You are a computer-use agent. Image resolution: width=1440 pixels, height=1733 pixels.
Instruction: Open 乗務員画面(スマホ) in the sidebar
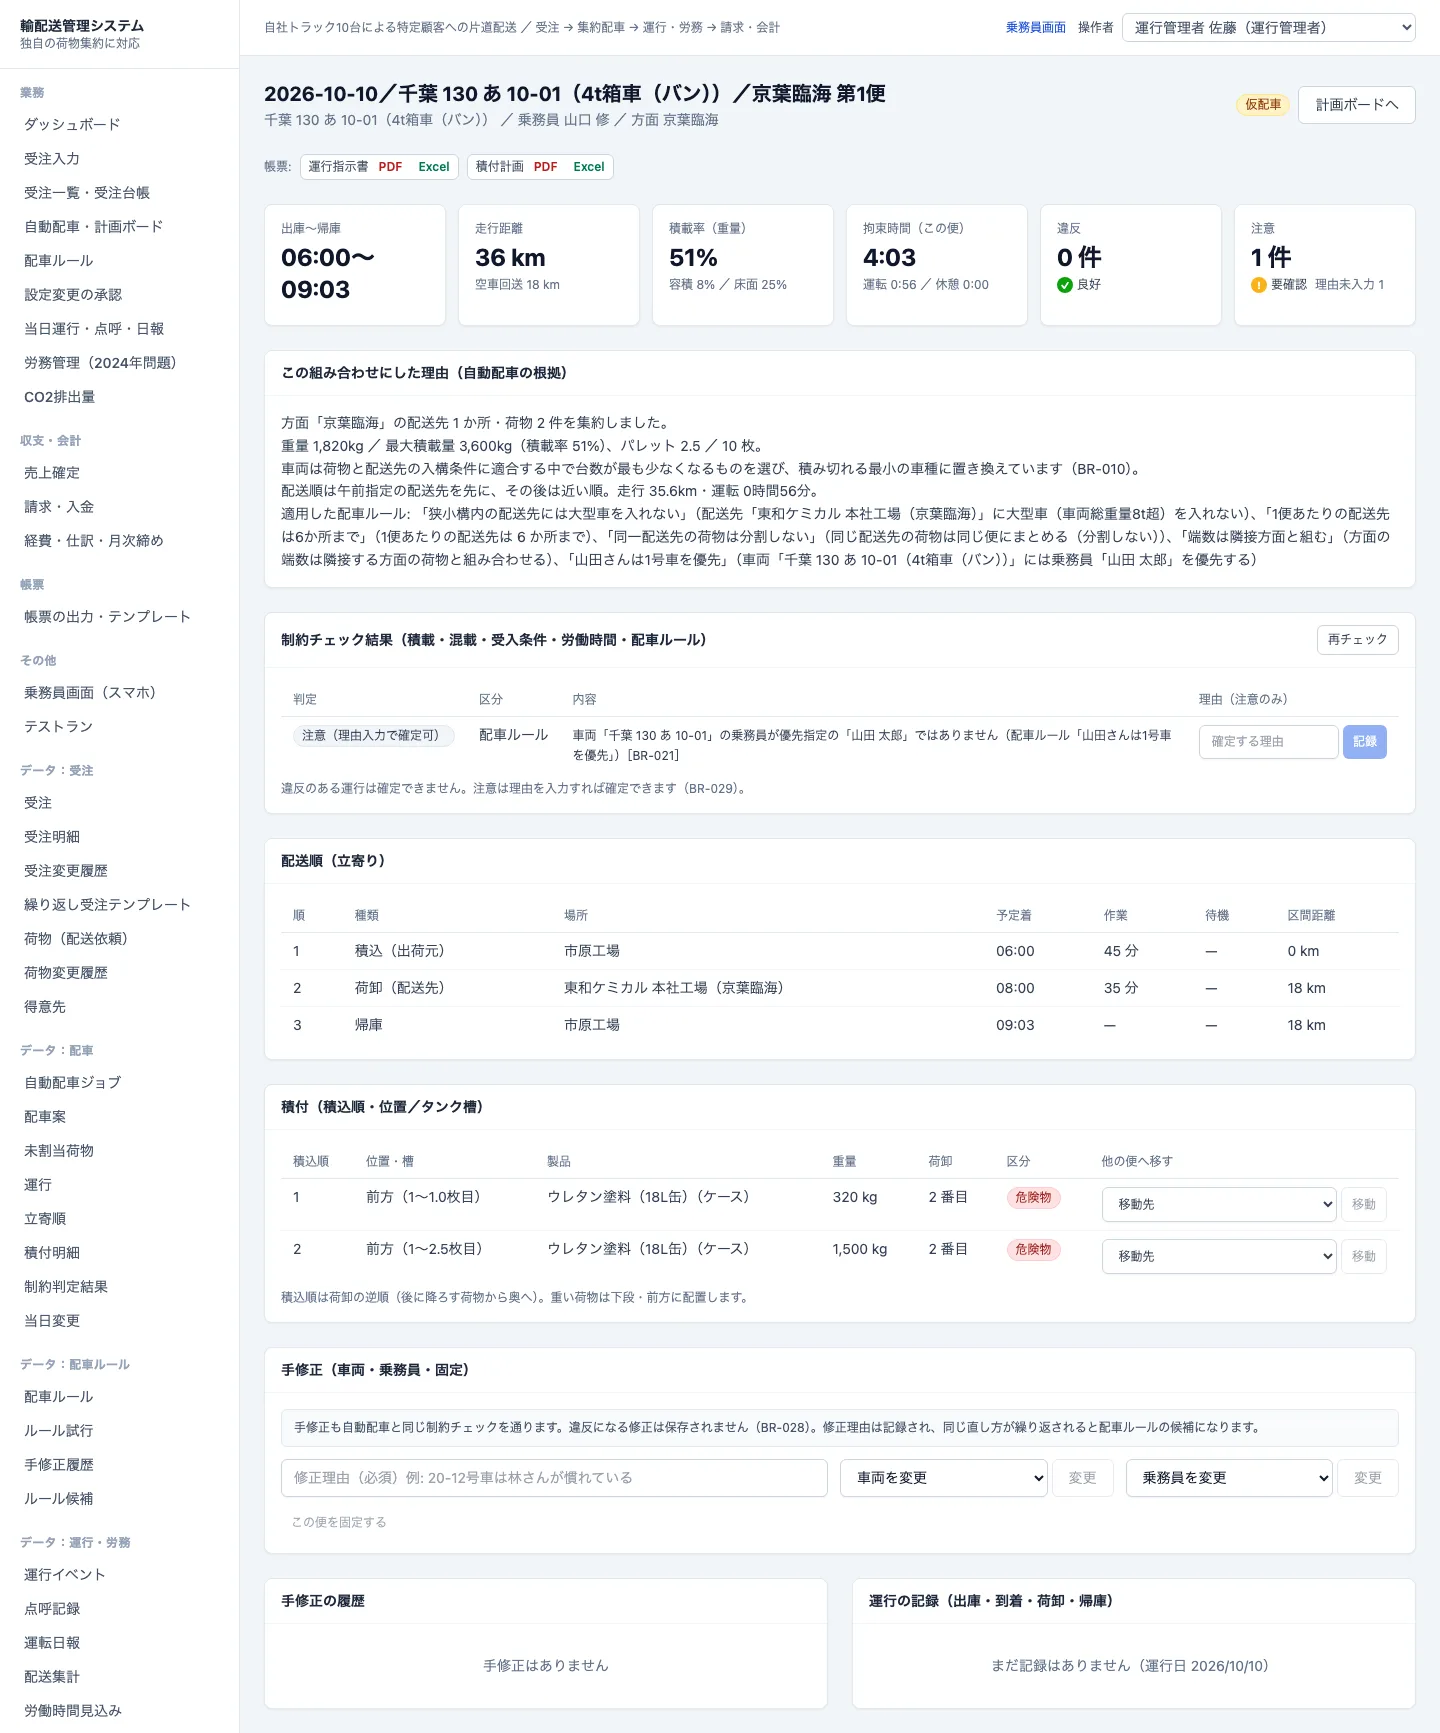(90, 692)
